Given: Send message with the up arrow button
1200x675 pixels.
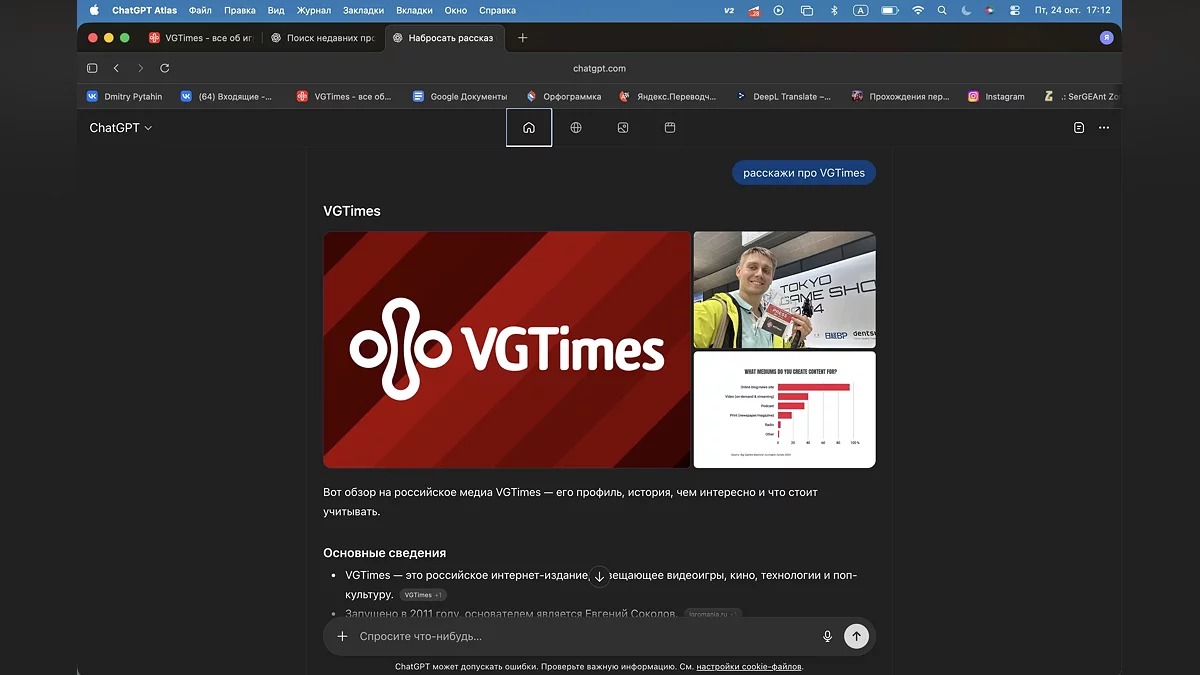Looking at the screenshot, I should point(856,636).
